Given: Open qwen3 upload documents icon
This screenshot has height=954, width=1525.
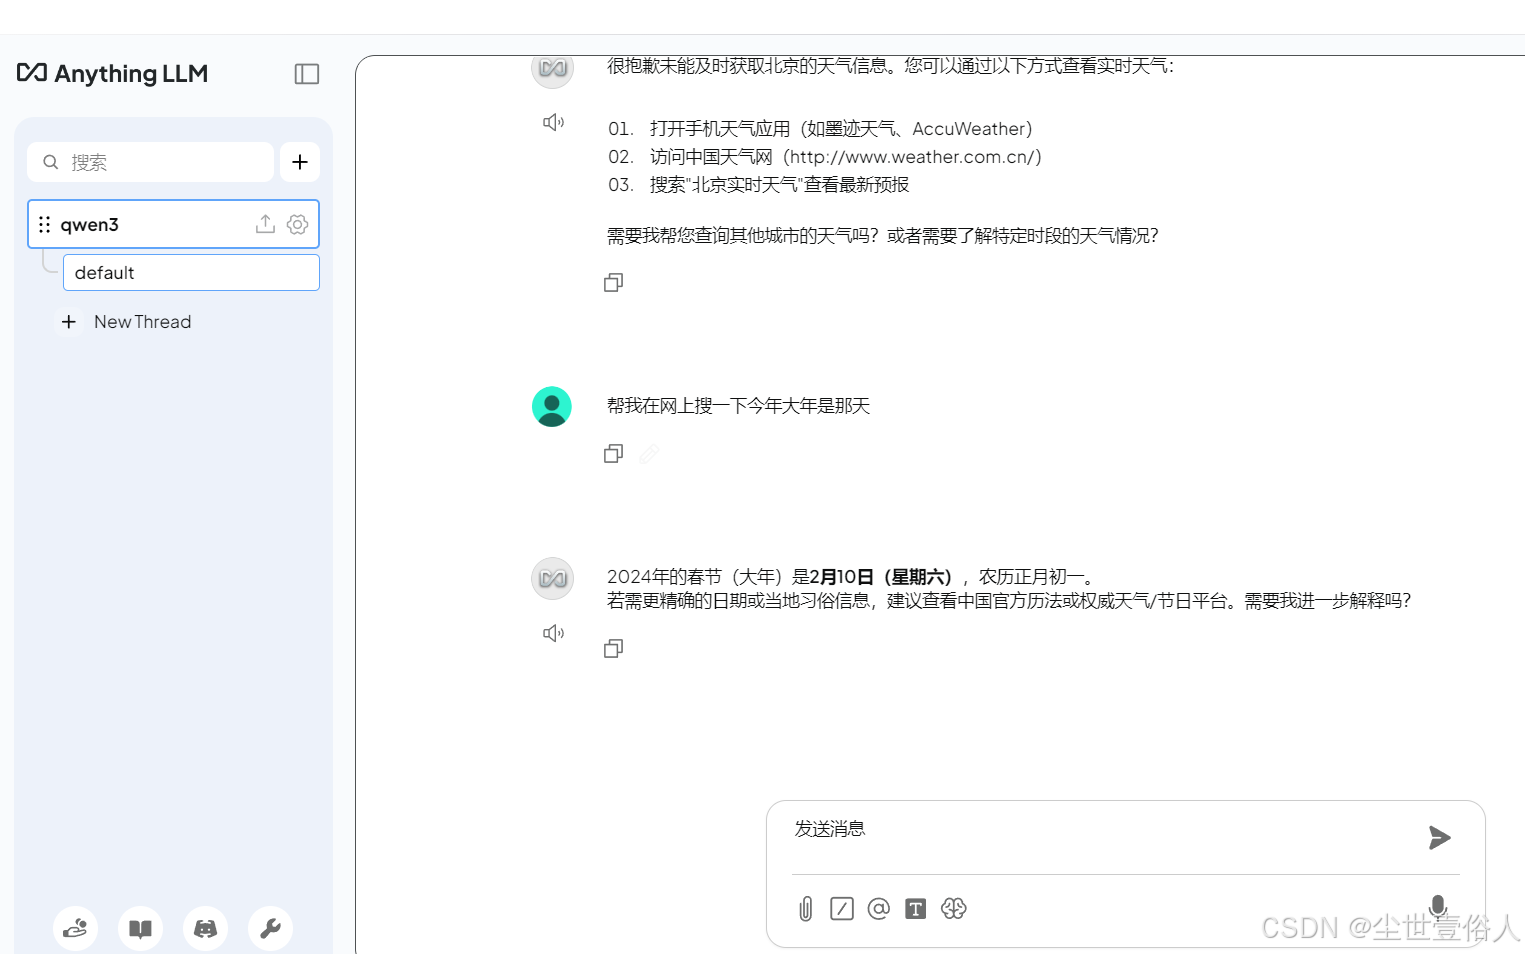Looking at the screenshot, I should (265, 224).
